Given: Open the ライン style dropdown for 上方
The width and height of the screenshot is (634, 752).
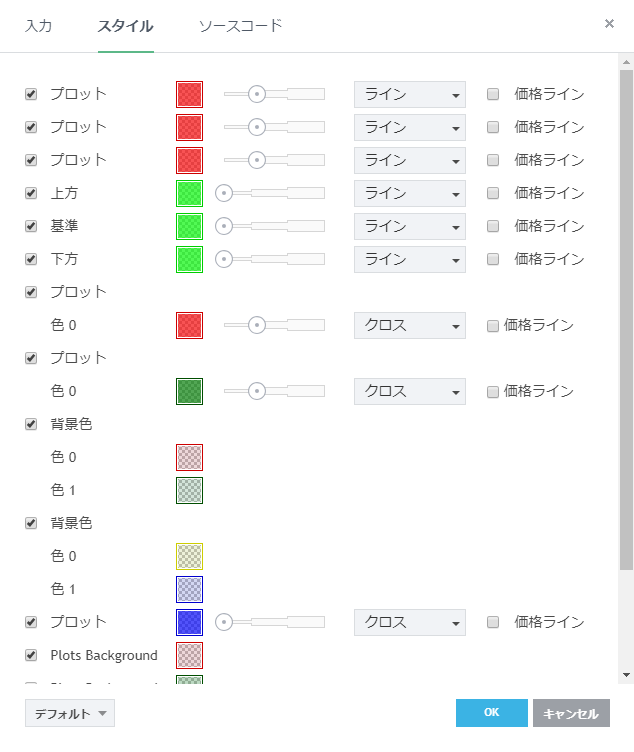Looking at the screenshot, I should coord(409,193).
